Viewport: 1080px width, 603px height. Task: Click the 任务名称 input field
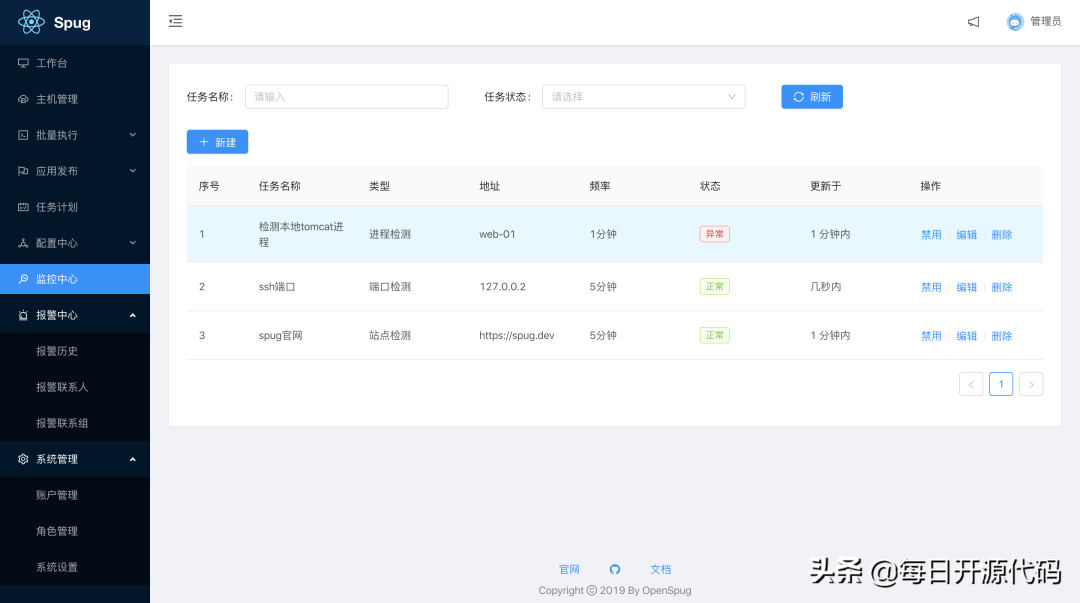click(346, 97)
